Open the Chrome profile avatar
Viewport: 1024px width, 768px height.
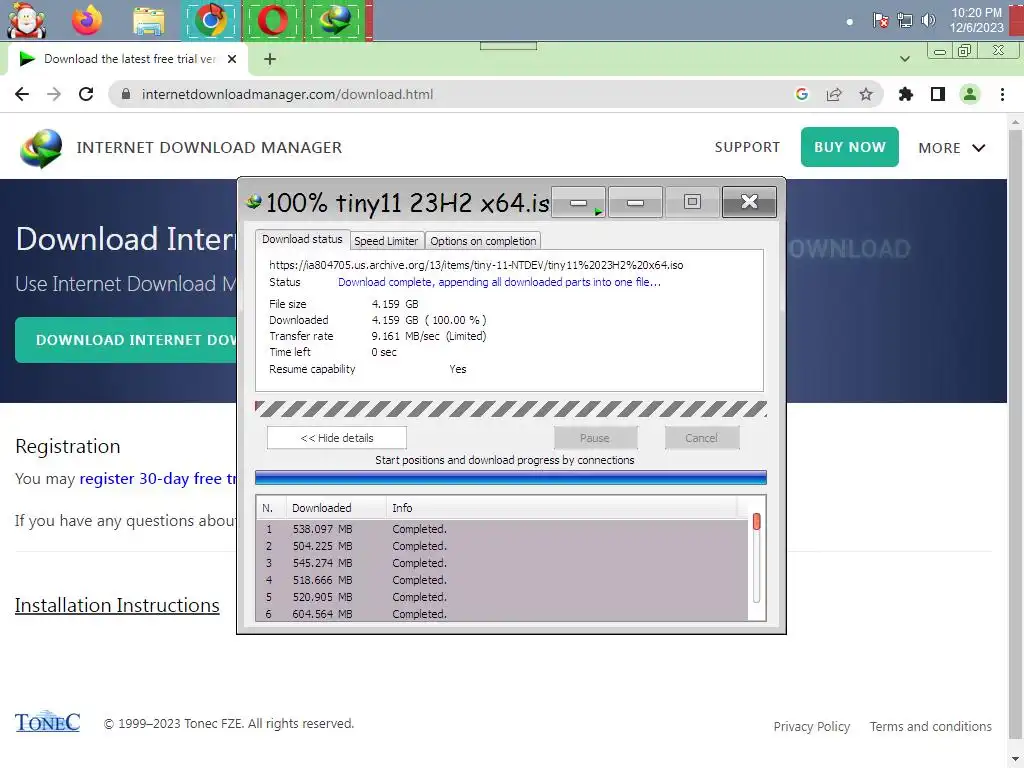[x=970, y=94]
